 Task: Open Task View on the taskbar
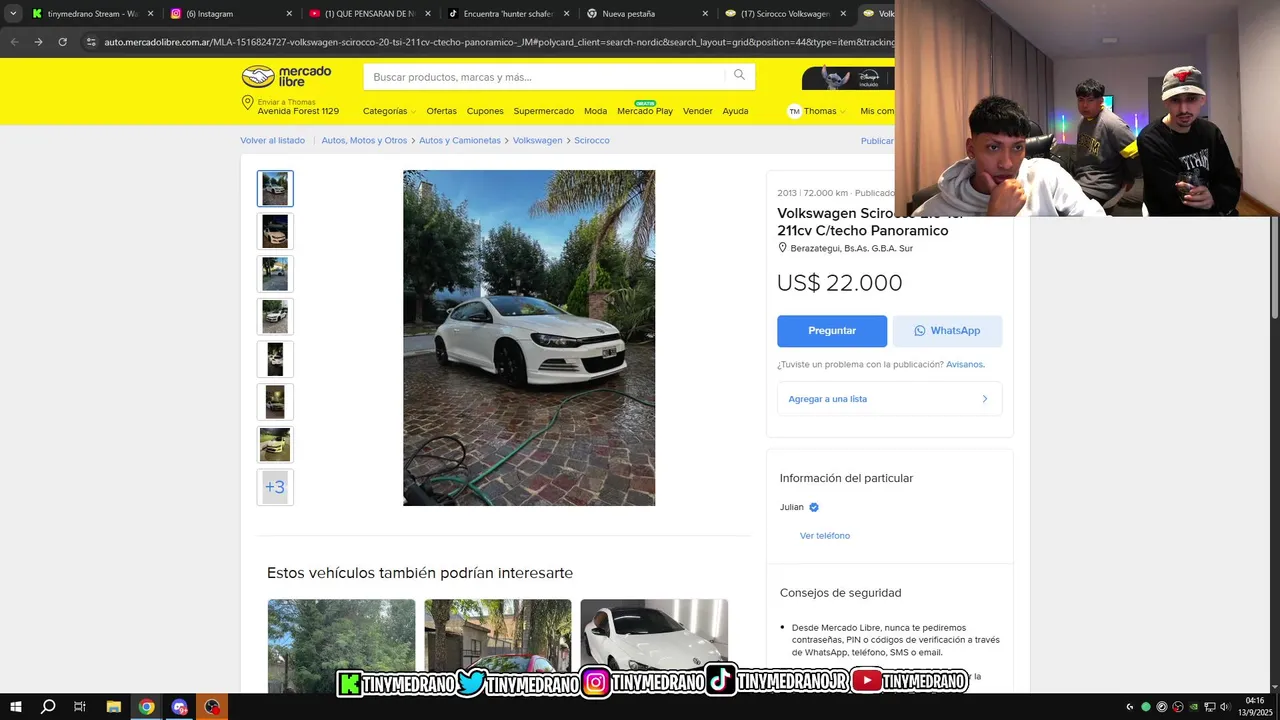[80, 707]
